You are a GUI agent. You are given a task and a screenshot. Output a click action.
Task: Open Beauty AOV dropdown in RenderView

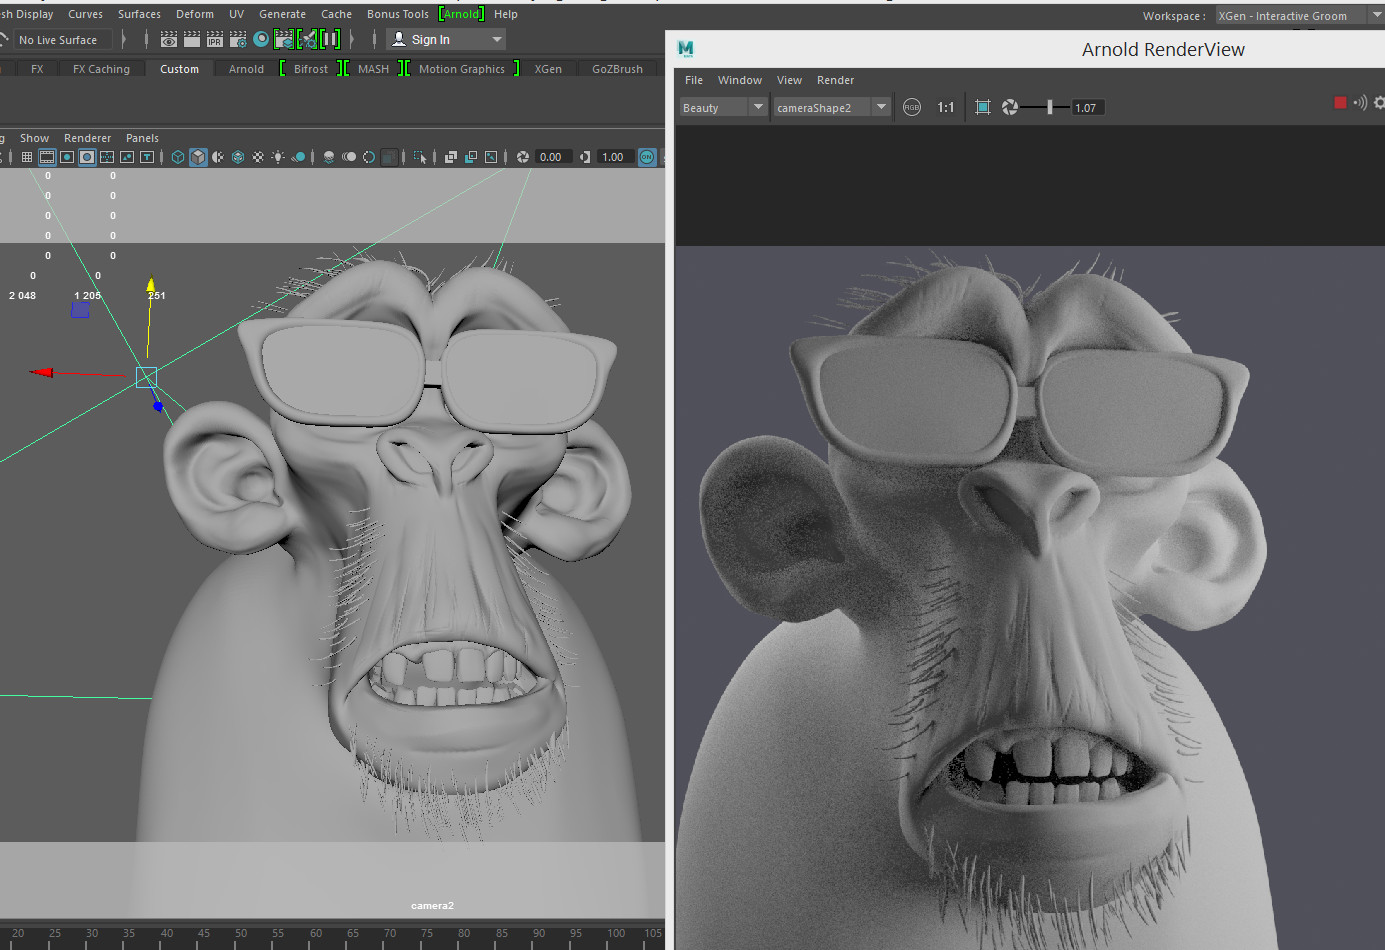723,107
